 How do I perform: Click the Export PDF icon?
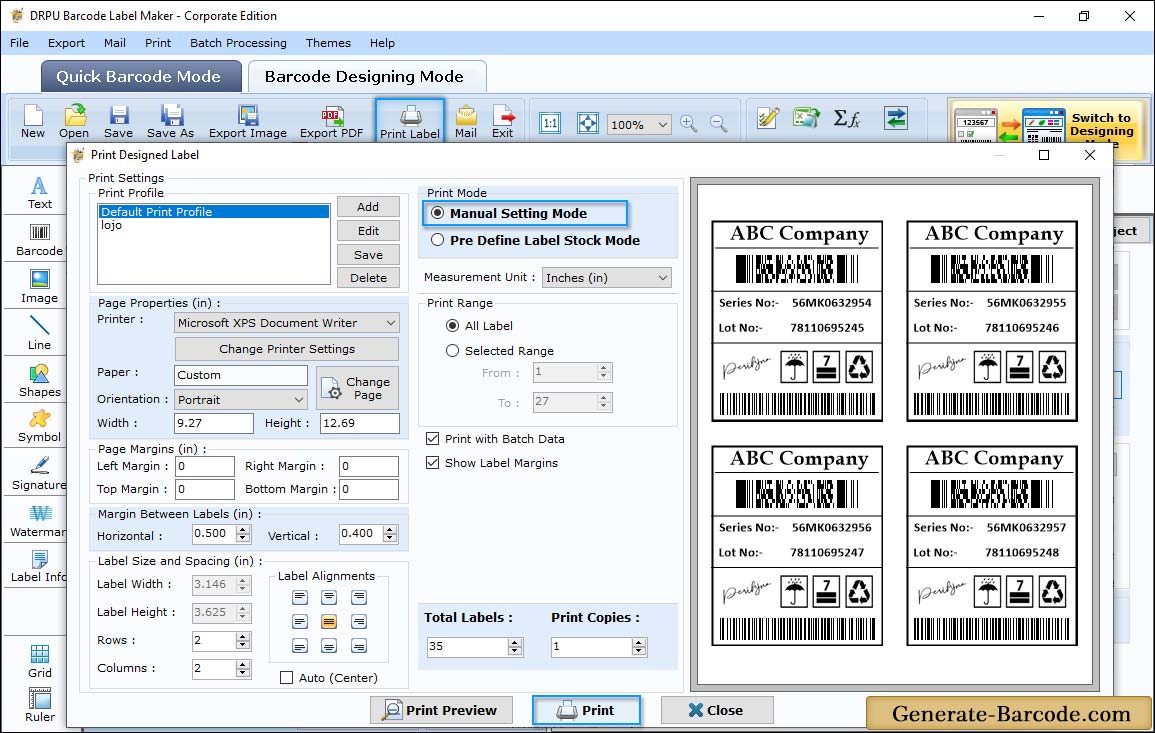(331, 122)
